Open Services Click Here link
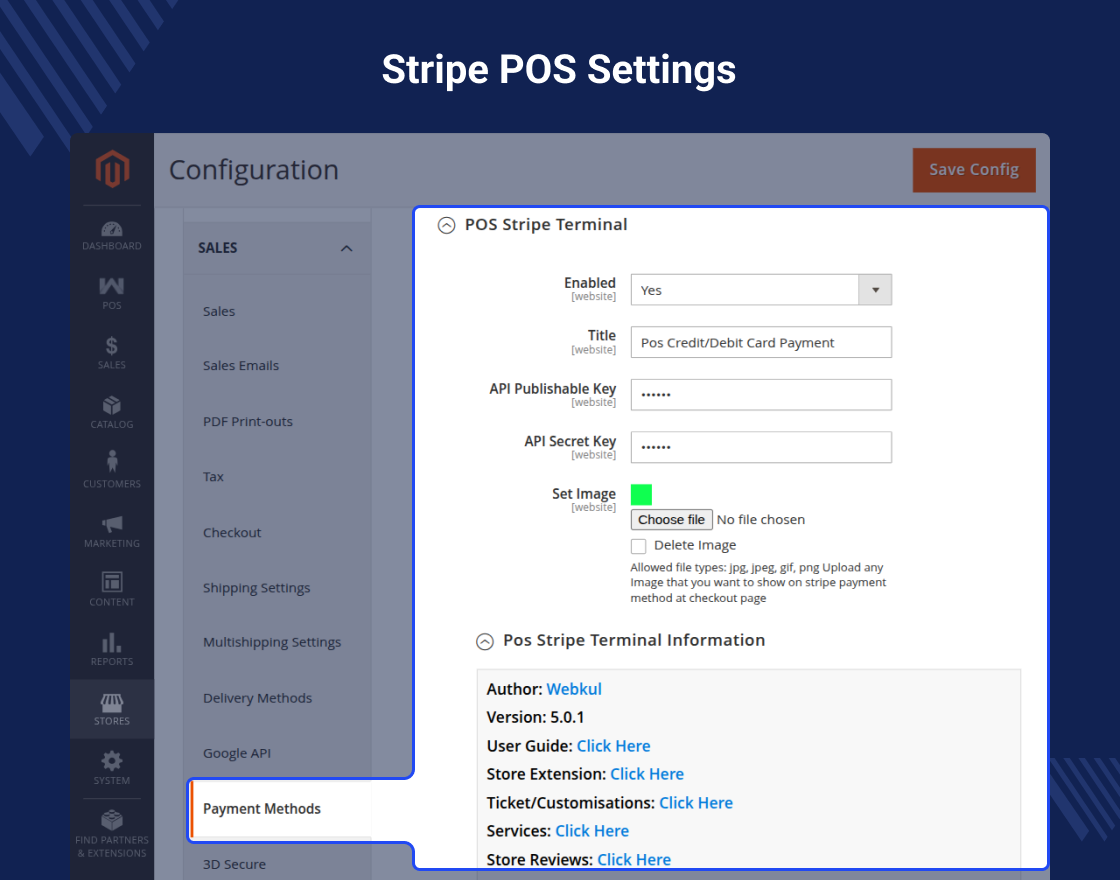Image resolution: width=1120 pixels, height=880 pixels. [591, 831]
